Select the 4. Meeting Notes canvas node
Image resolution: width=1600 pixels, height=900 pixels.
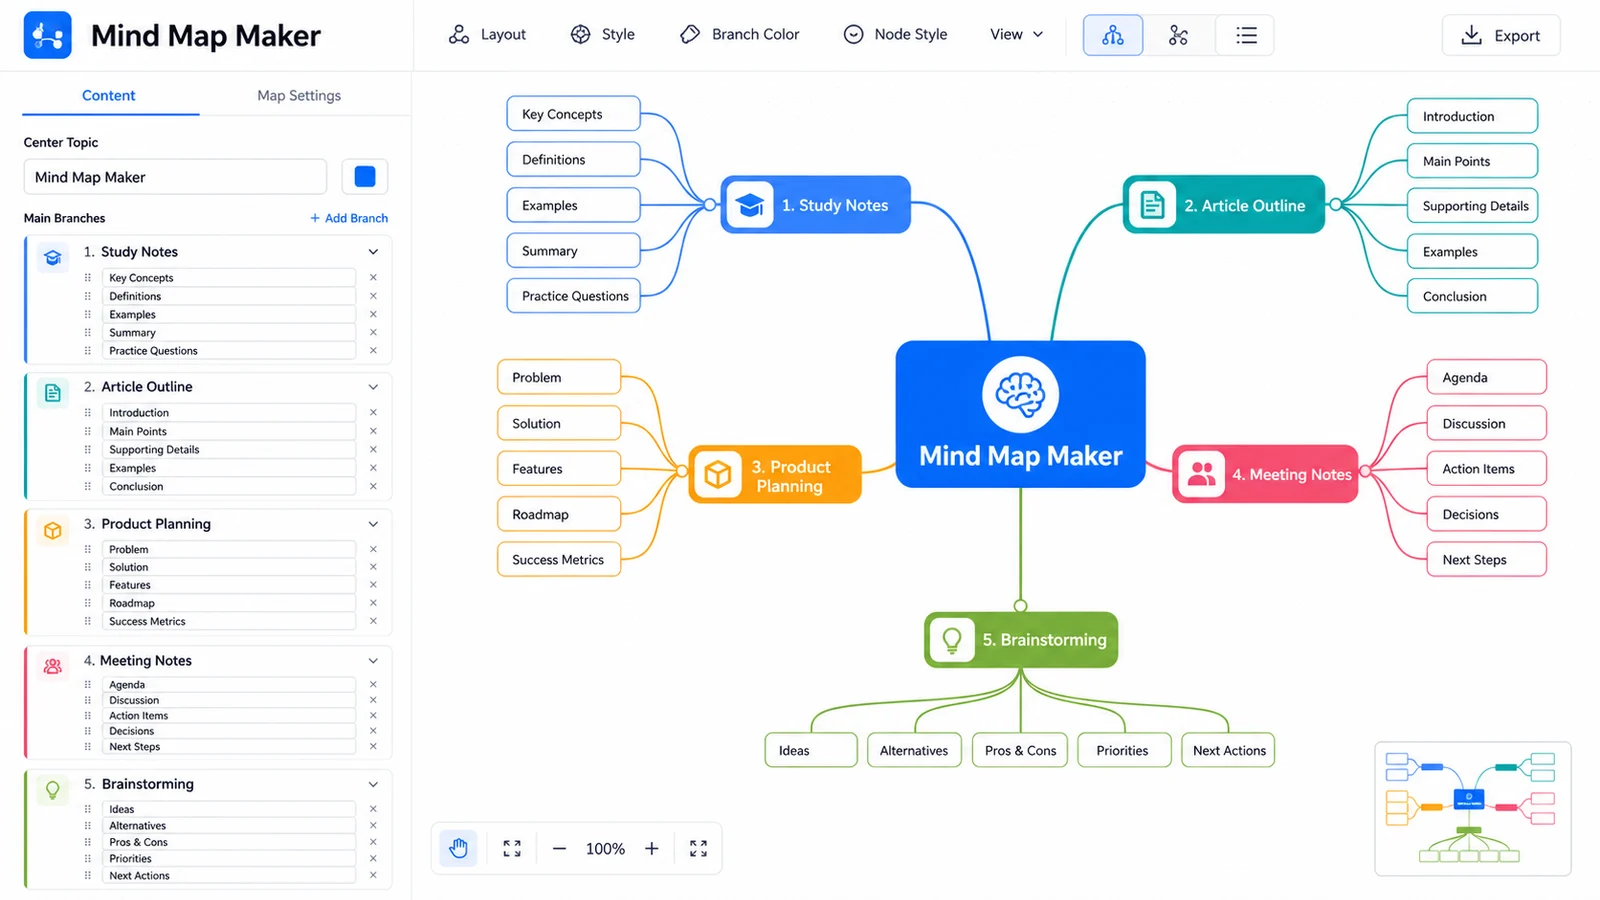pos(1265,474)
